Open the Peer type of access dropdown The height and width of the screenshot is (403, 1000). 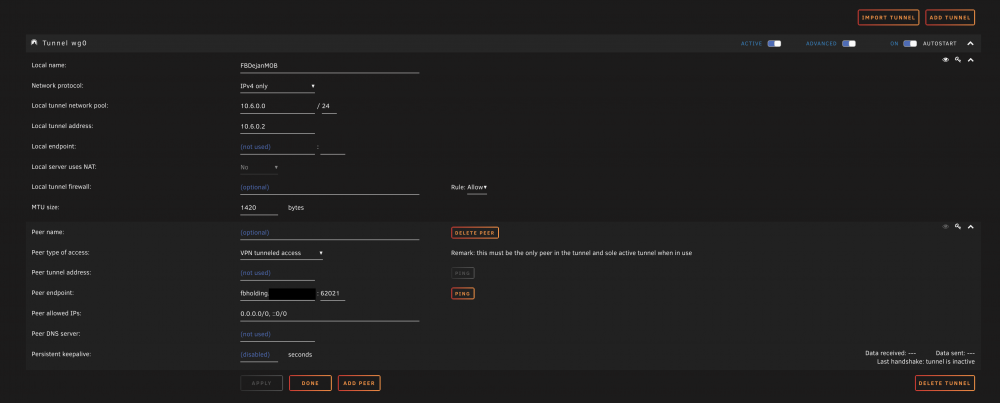[281, 253]
